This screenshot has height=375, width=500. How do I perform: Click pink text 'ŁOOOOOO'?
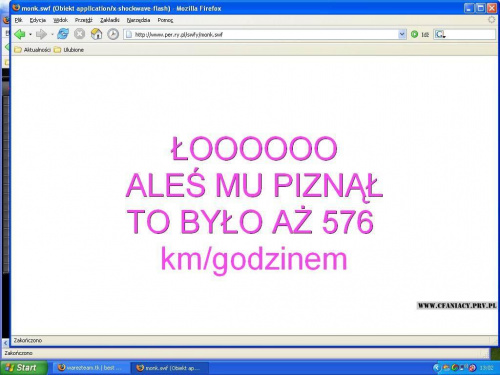click(x=254, y=149)
